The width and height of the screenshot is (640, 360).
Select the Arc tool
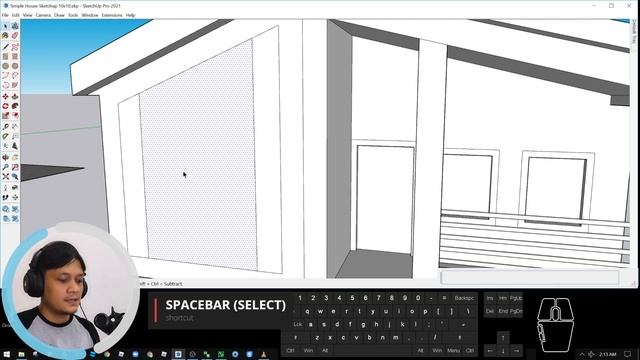(5, 76)
